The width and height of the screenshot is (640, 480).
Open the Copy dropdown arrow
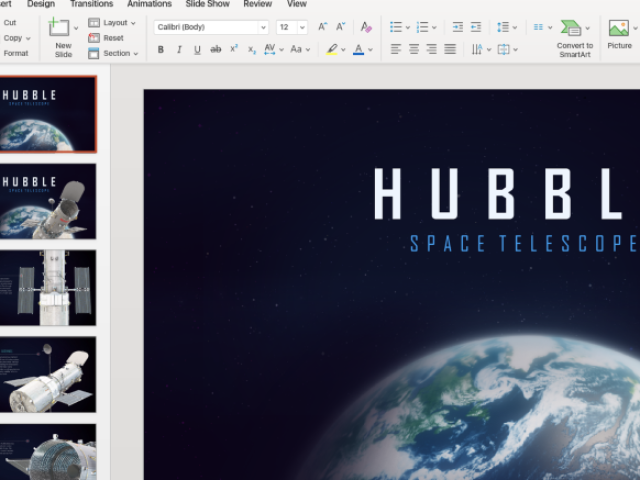(x=28, y=38)
